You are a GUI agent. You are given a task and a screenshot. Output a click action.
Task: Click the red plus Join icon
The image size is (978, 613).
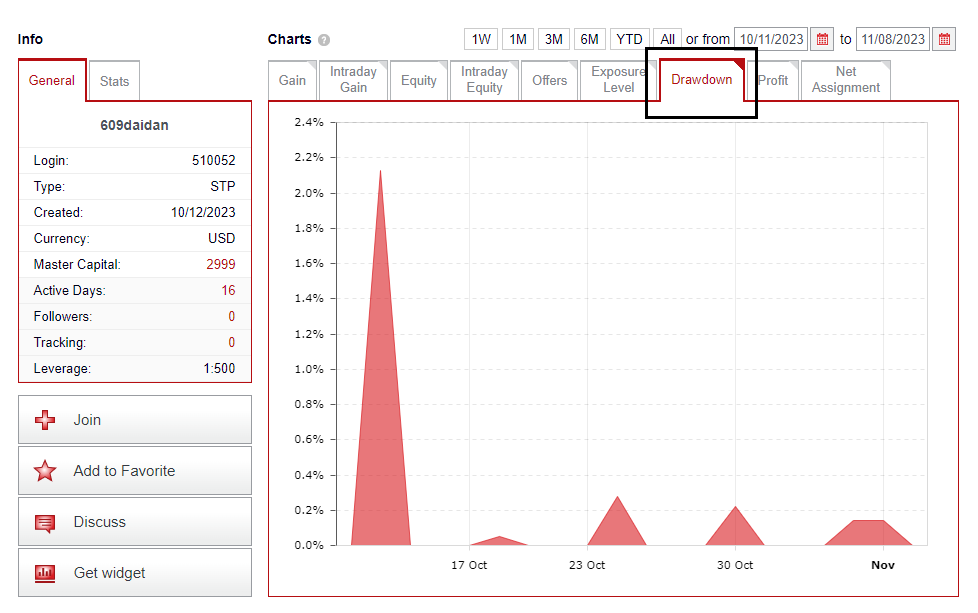(x=45, y=420)
